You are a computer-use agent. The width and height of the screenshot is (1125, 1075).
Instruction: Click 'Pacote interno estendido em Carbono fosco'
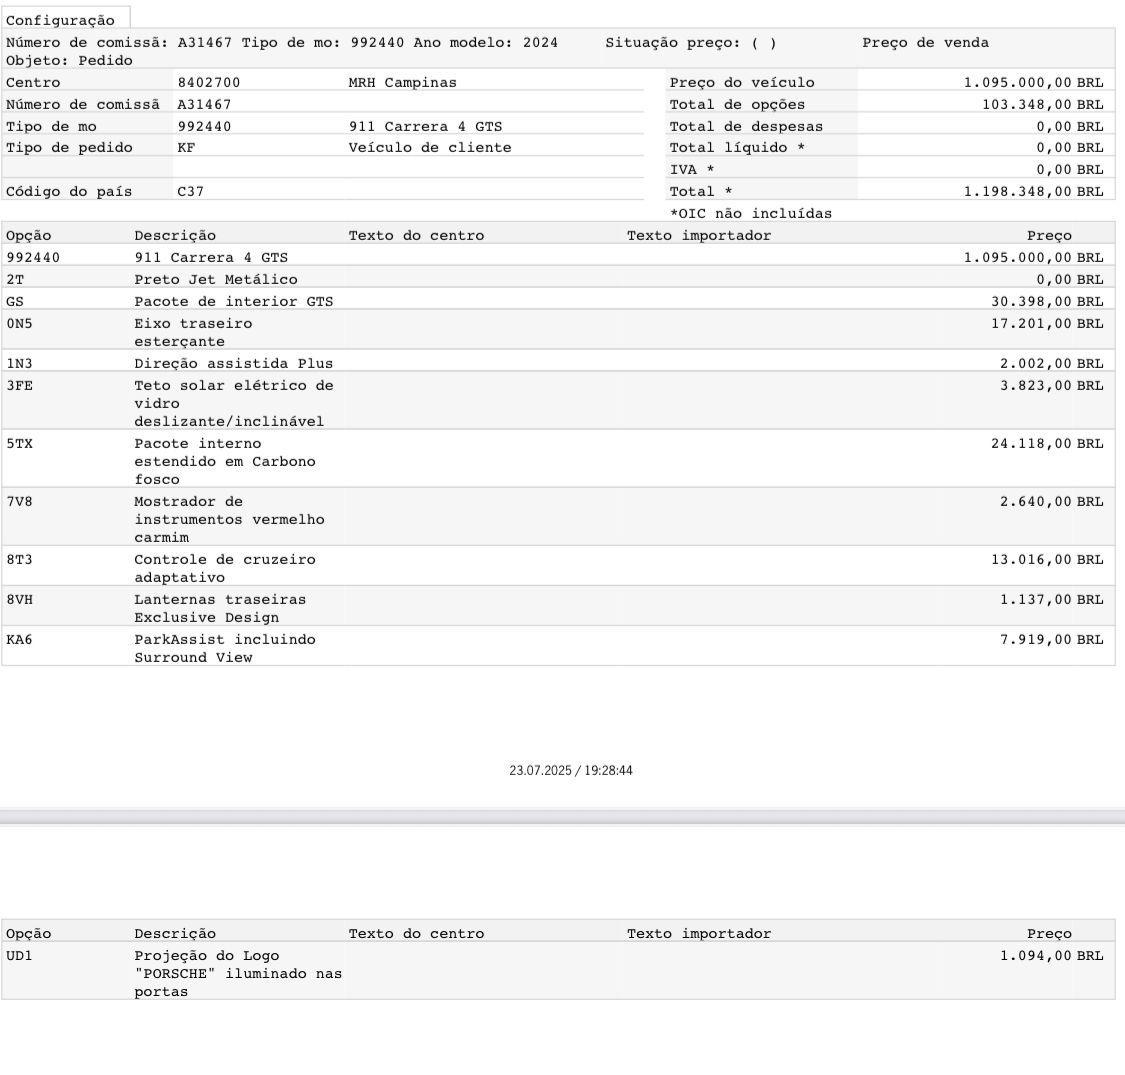pos(225,461)
